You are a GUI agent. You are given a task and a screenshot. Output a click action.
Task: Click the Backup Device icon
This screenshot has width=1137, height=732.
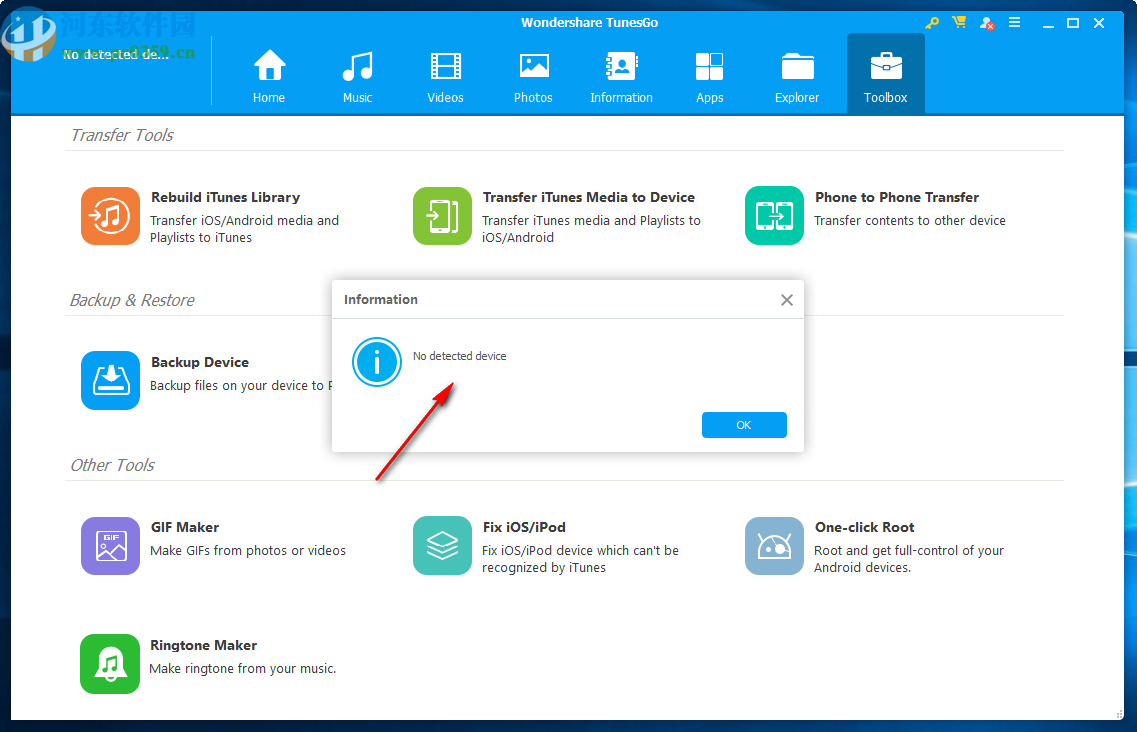click(110, 380)
